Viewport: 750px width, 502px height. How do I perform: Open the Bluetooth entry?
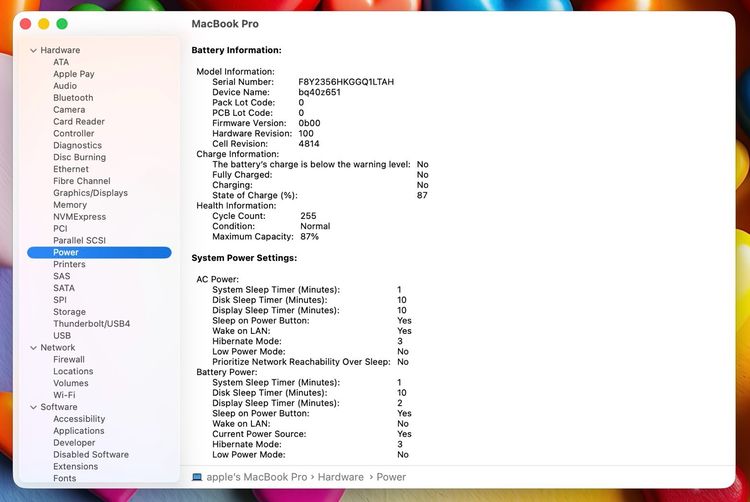click(x=73, y=98)
